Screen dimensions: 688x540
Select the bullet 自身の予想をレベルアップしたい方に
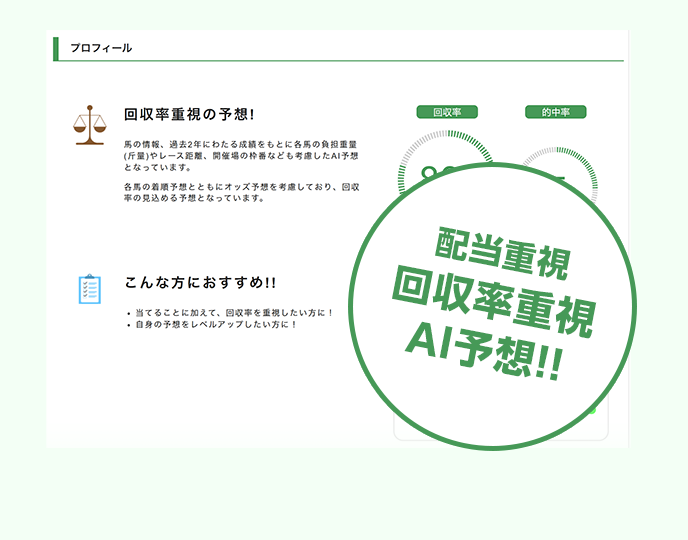tap(216, 326)
